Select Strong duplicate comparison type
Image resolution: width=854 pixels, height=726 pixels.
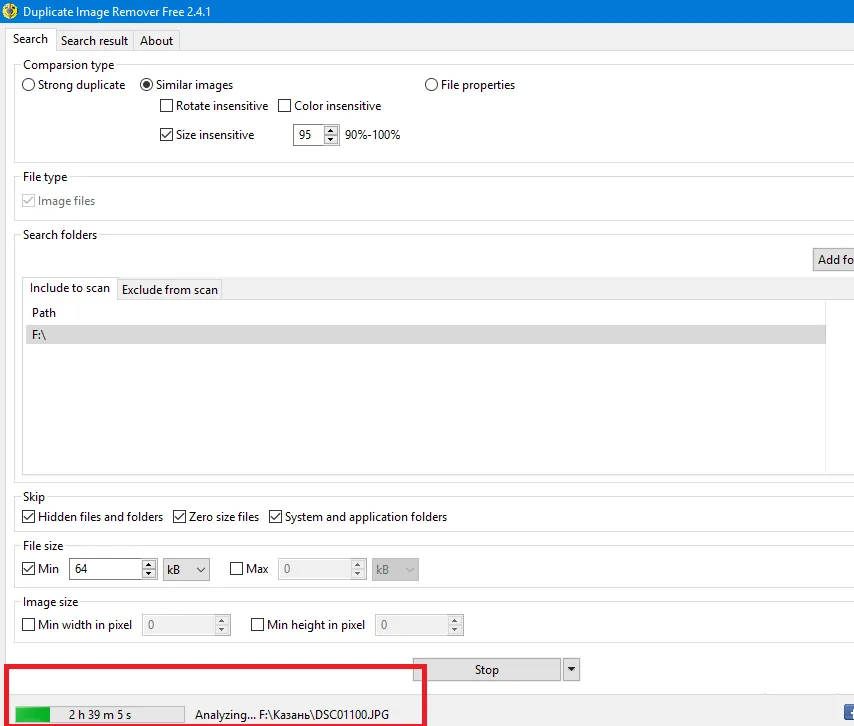pos(29,85)
